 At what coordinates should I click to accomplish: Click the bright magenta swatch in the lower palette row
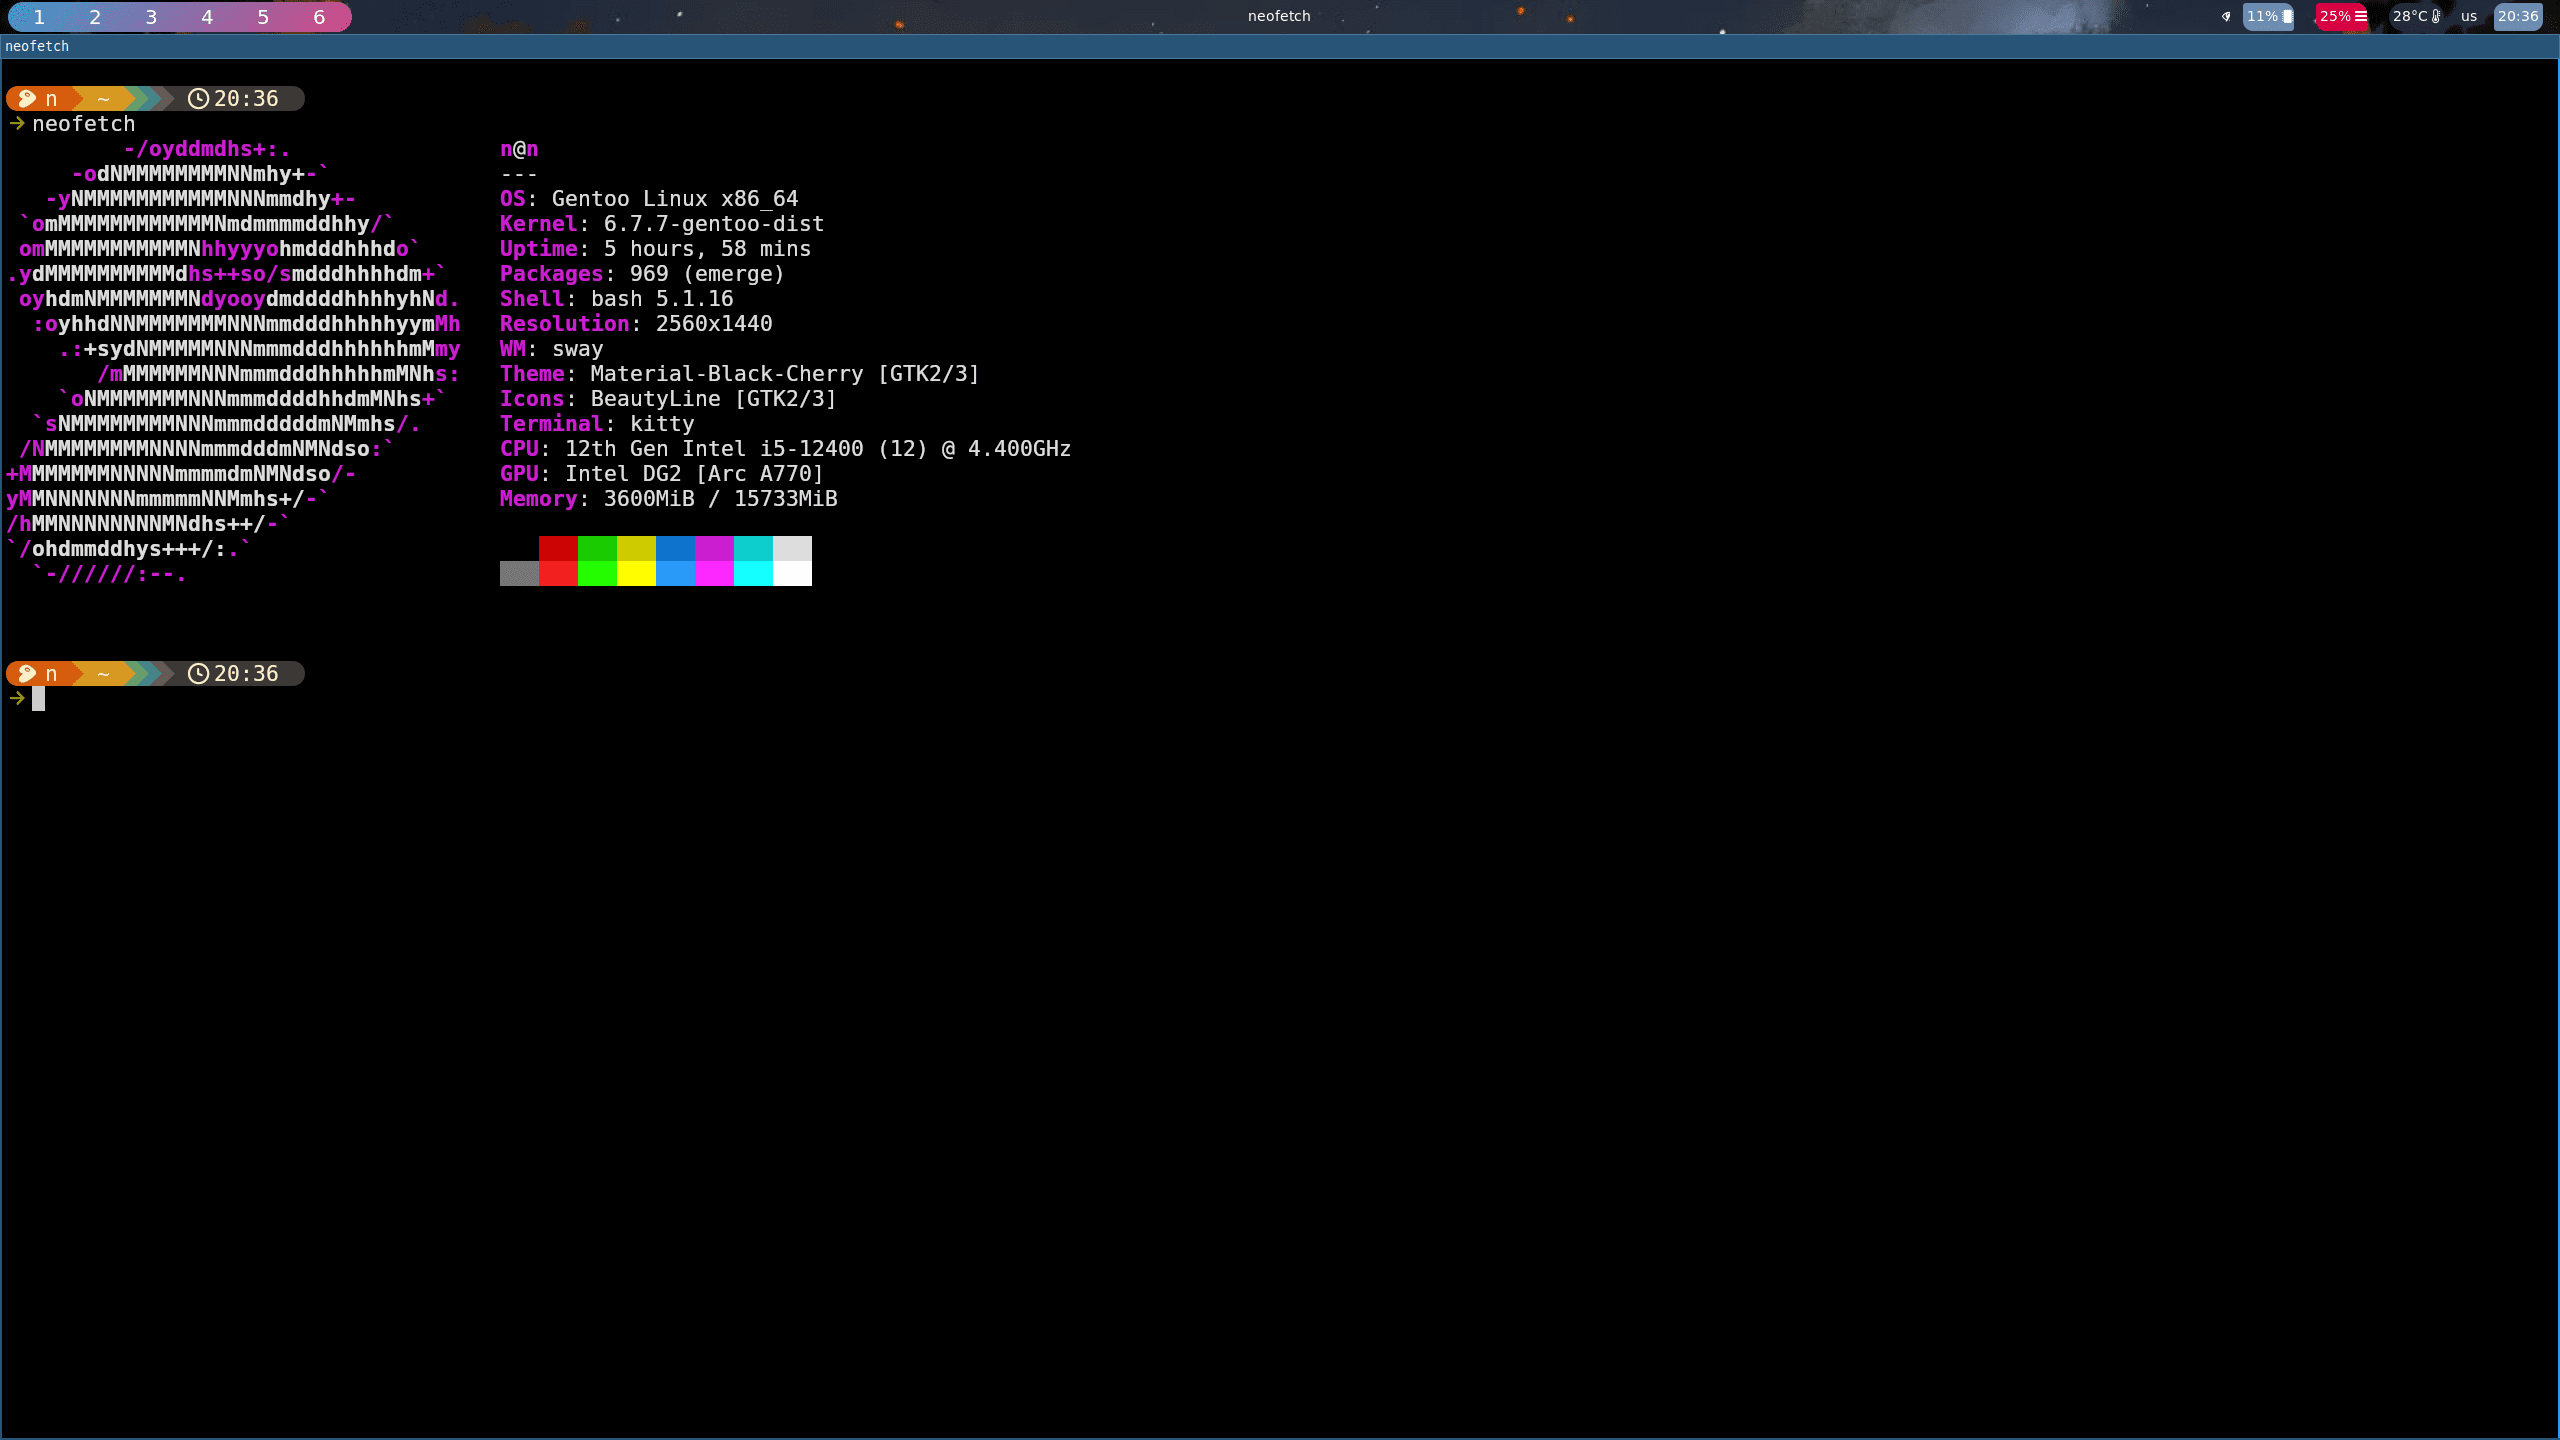pos(714,573)
